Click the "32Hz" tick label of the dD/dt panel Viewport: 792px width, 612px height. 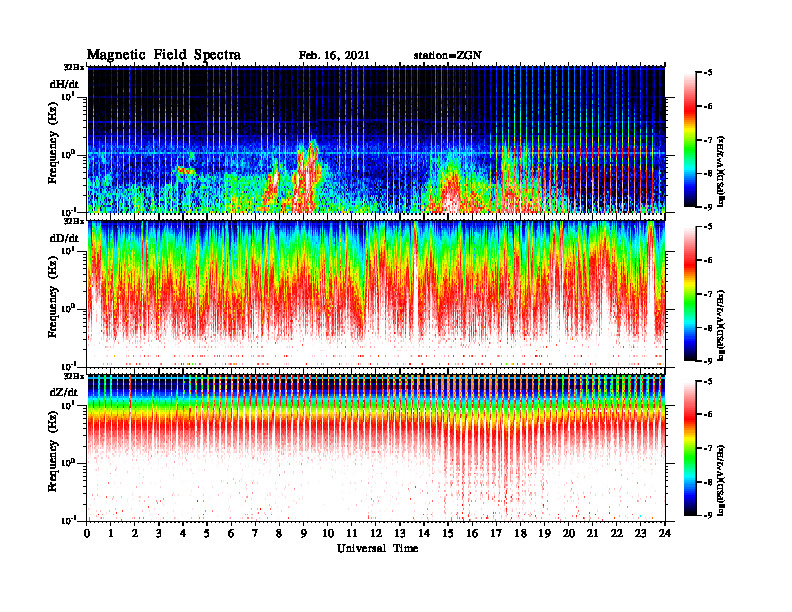click(74, 221)
